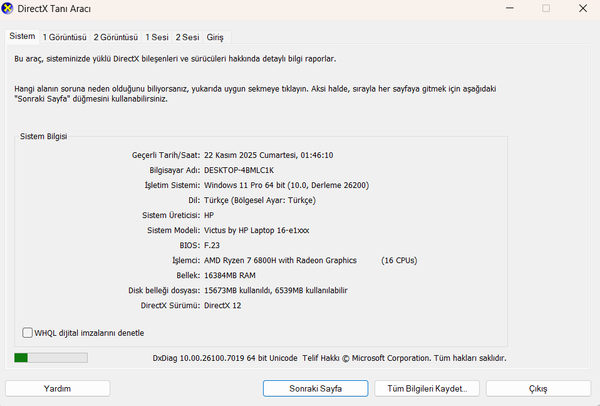Click the Sonraki Sayfa button
The width and height of the screenshot is (600, 406).
pyautogui.click(x=316, y=388)
